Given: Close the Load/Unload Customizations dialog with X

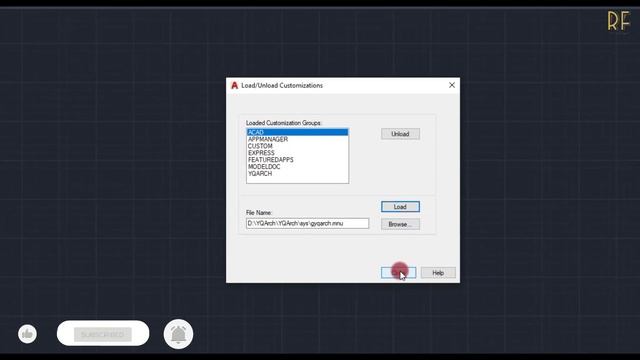Looking at the screenshot, I should click(x=451, y=85).
